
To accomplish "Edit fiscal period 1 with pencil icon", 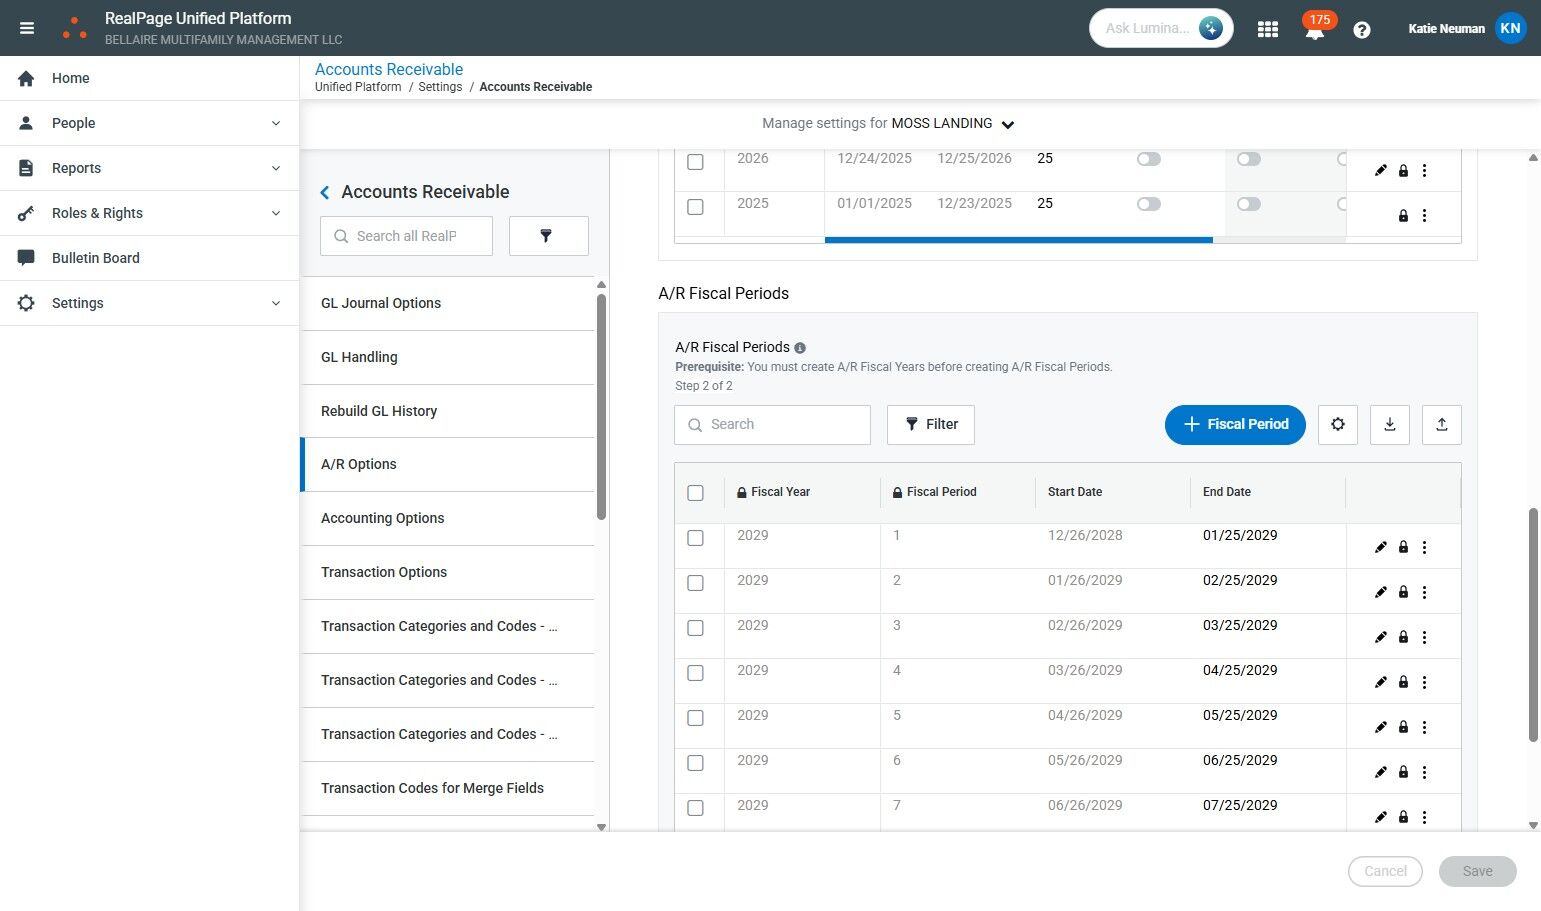I will tap(1380, 547).
